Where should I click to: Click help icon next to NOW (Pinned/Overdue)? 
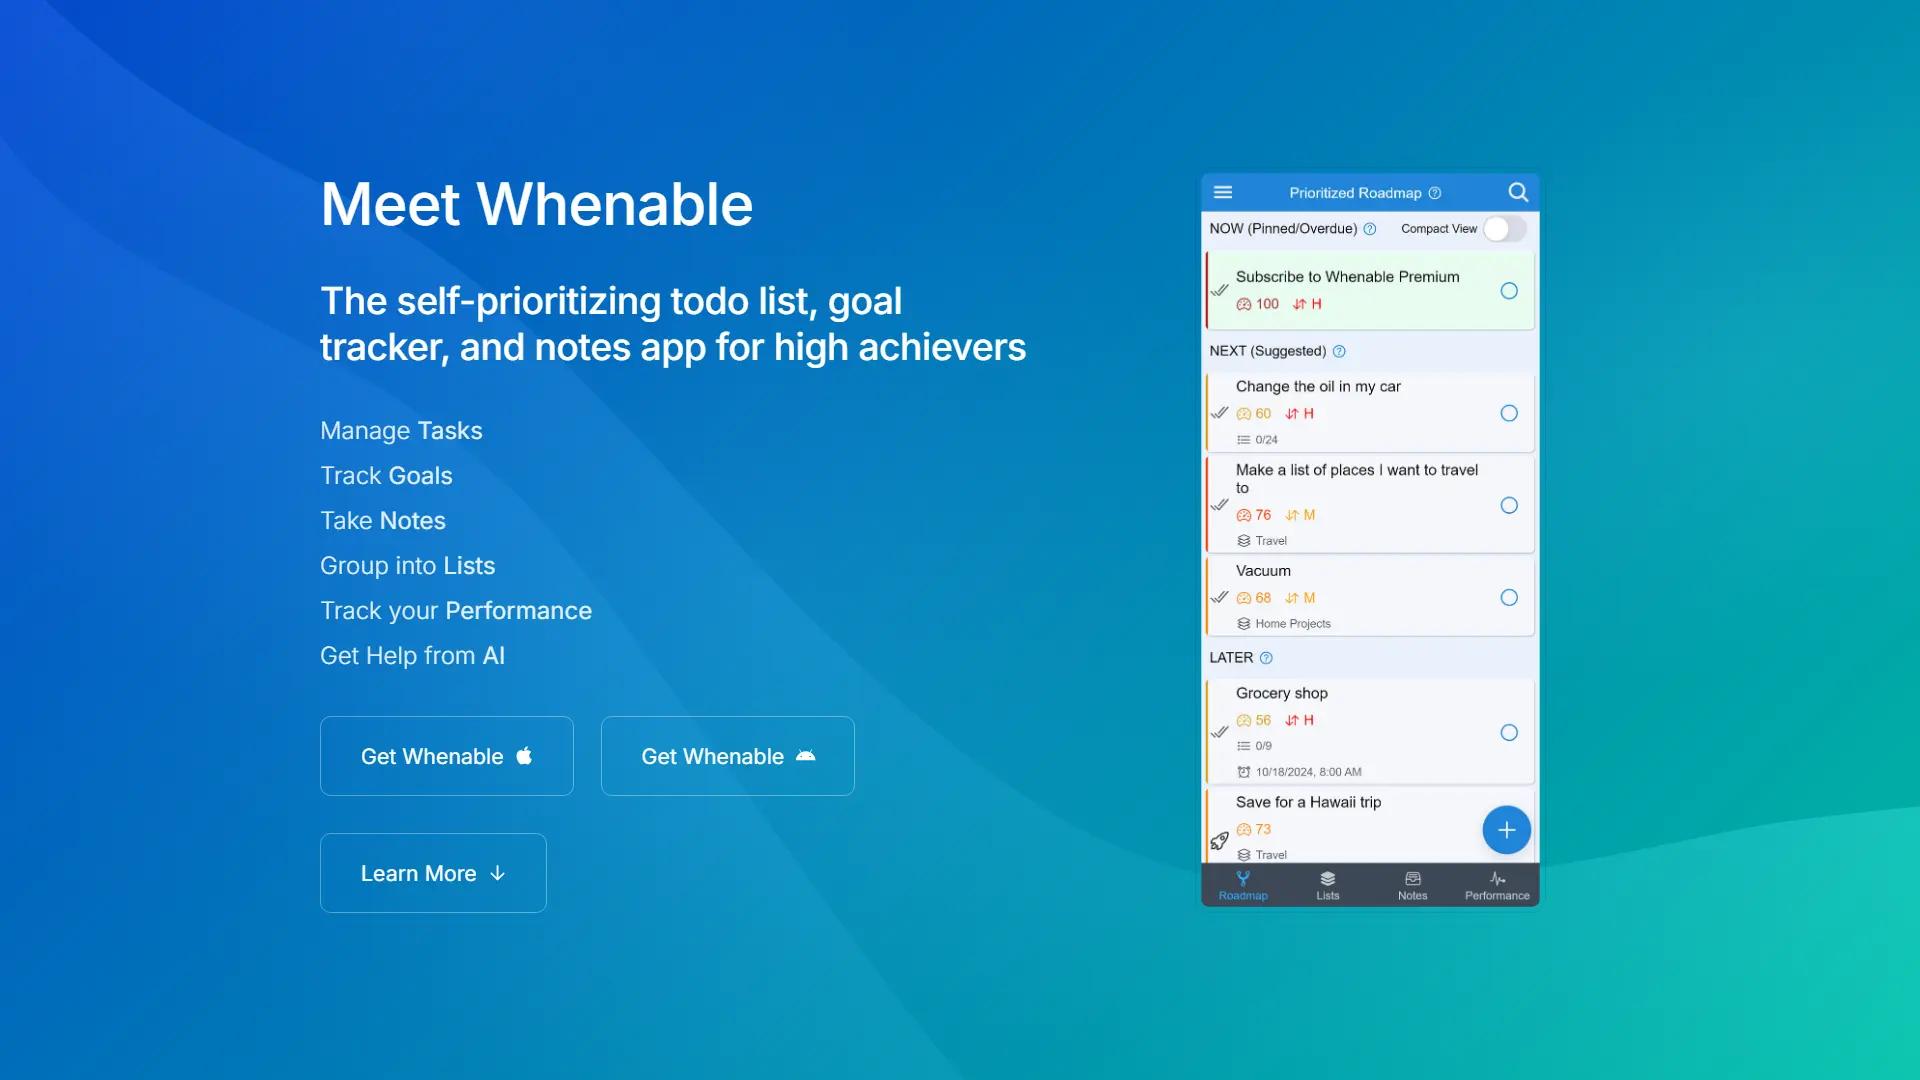click(1370, 229)
